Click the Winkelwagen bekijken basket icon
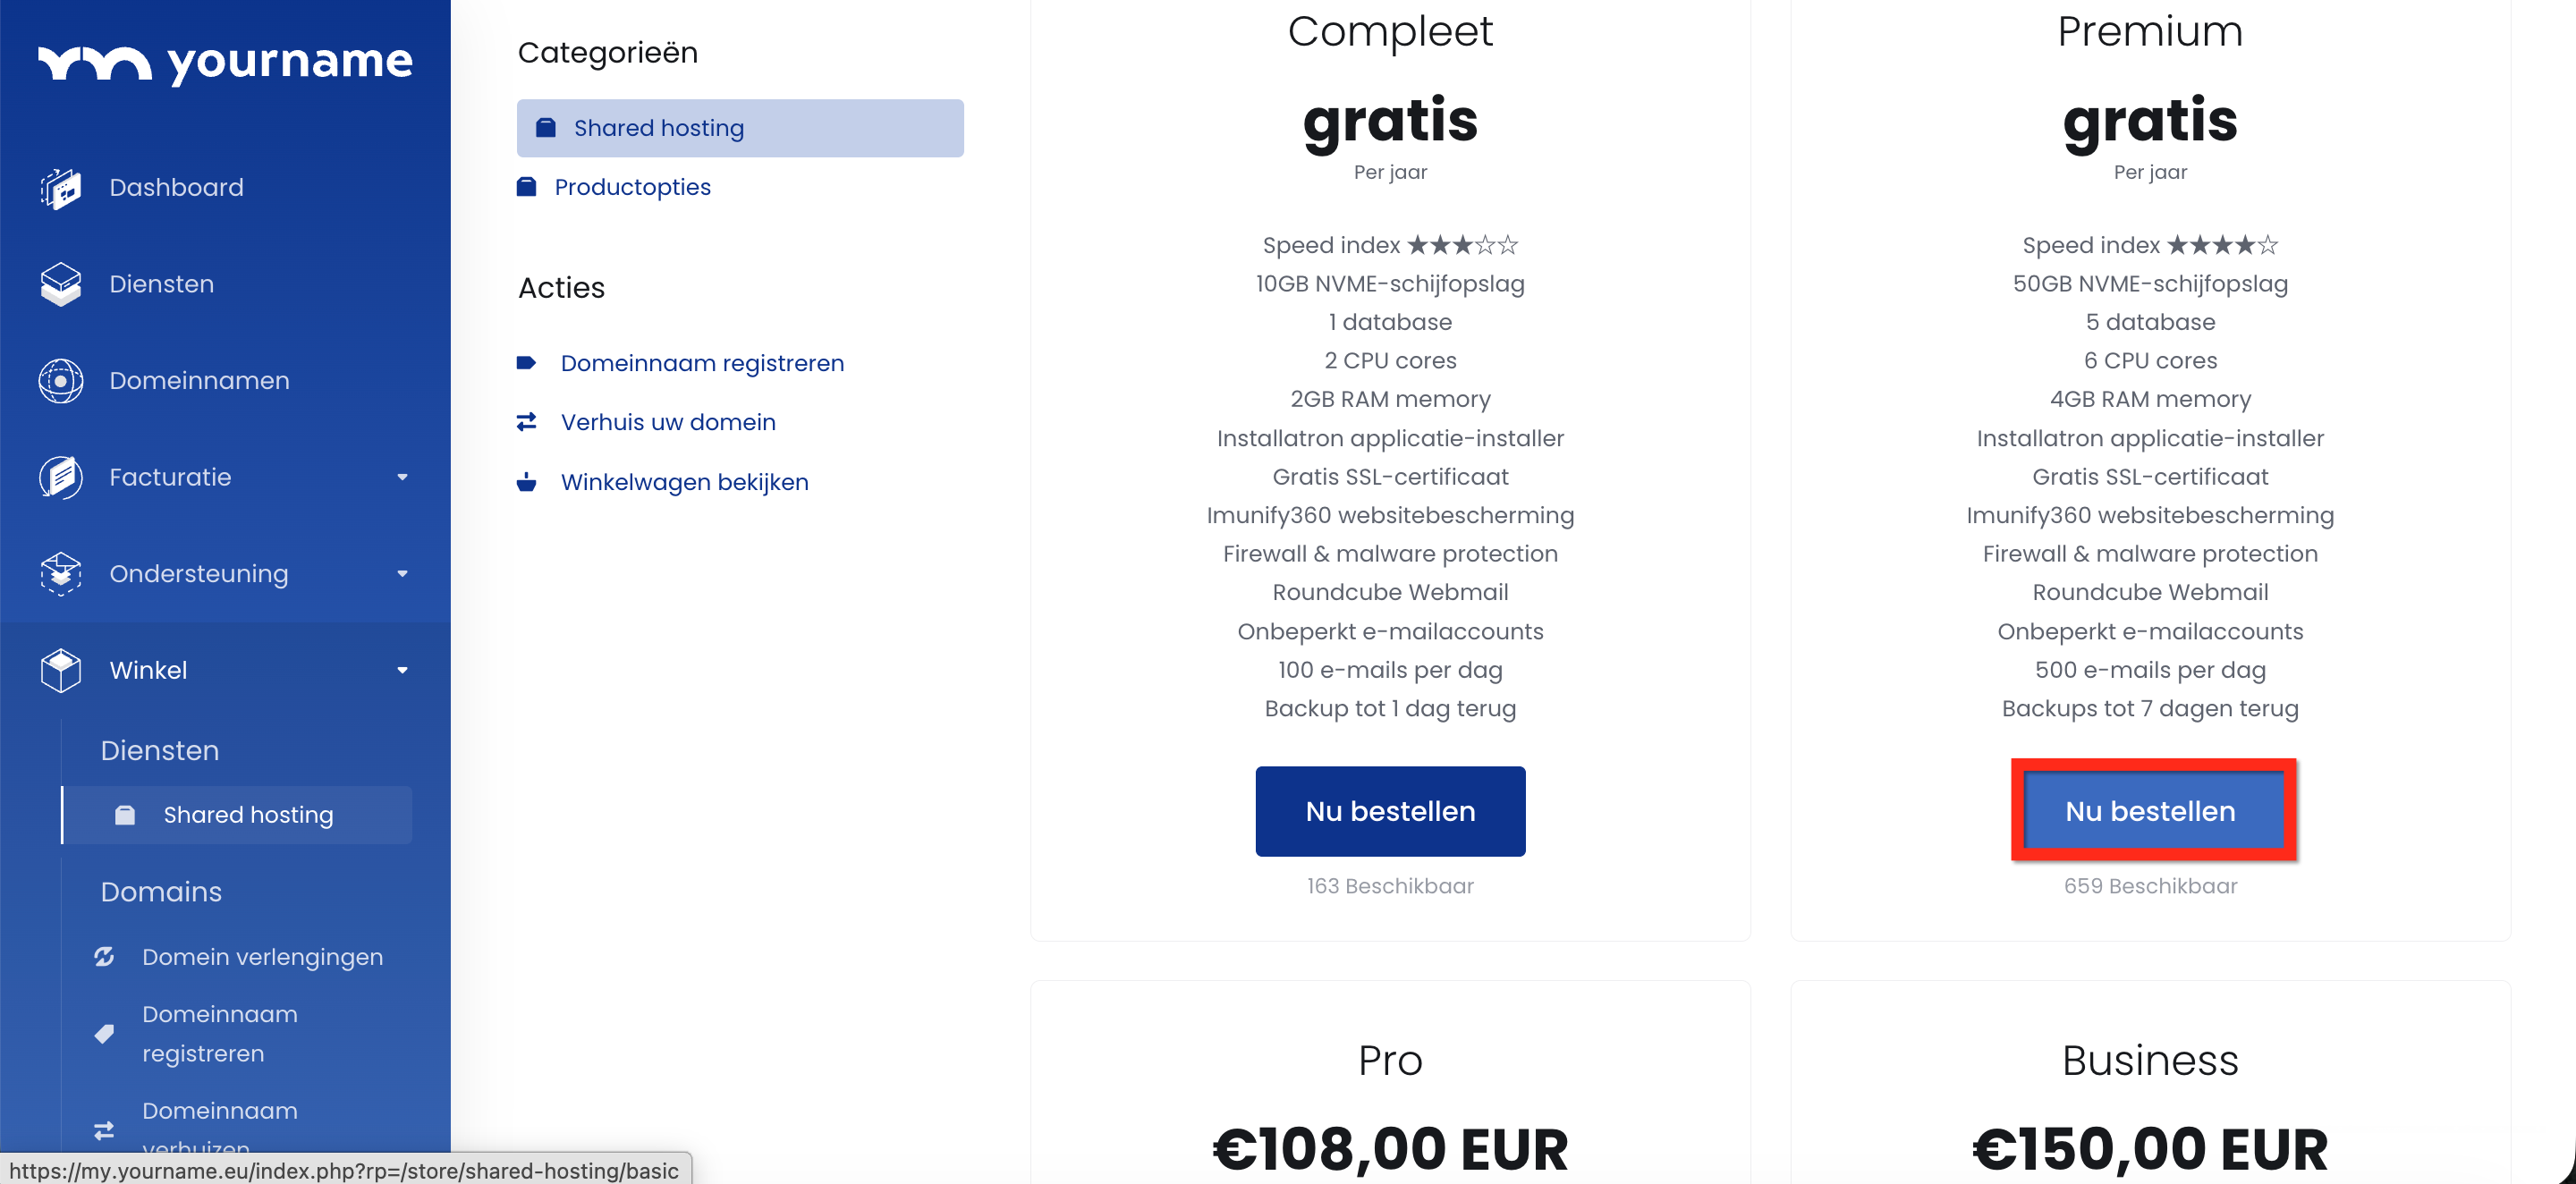2576x1184 pixels. click(x=526, y=483)
